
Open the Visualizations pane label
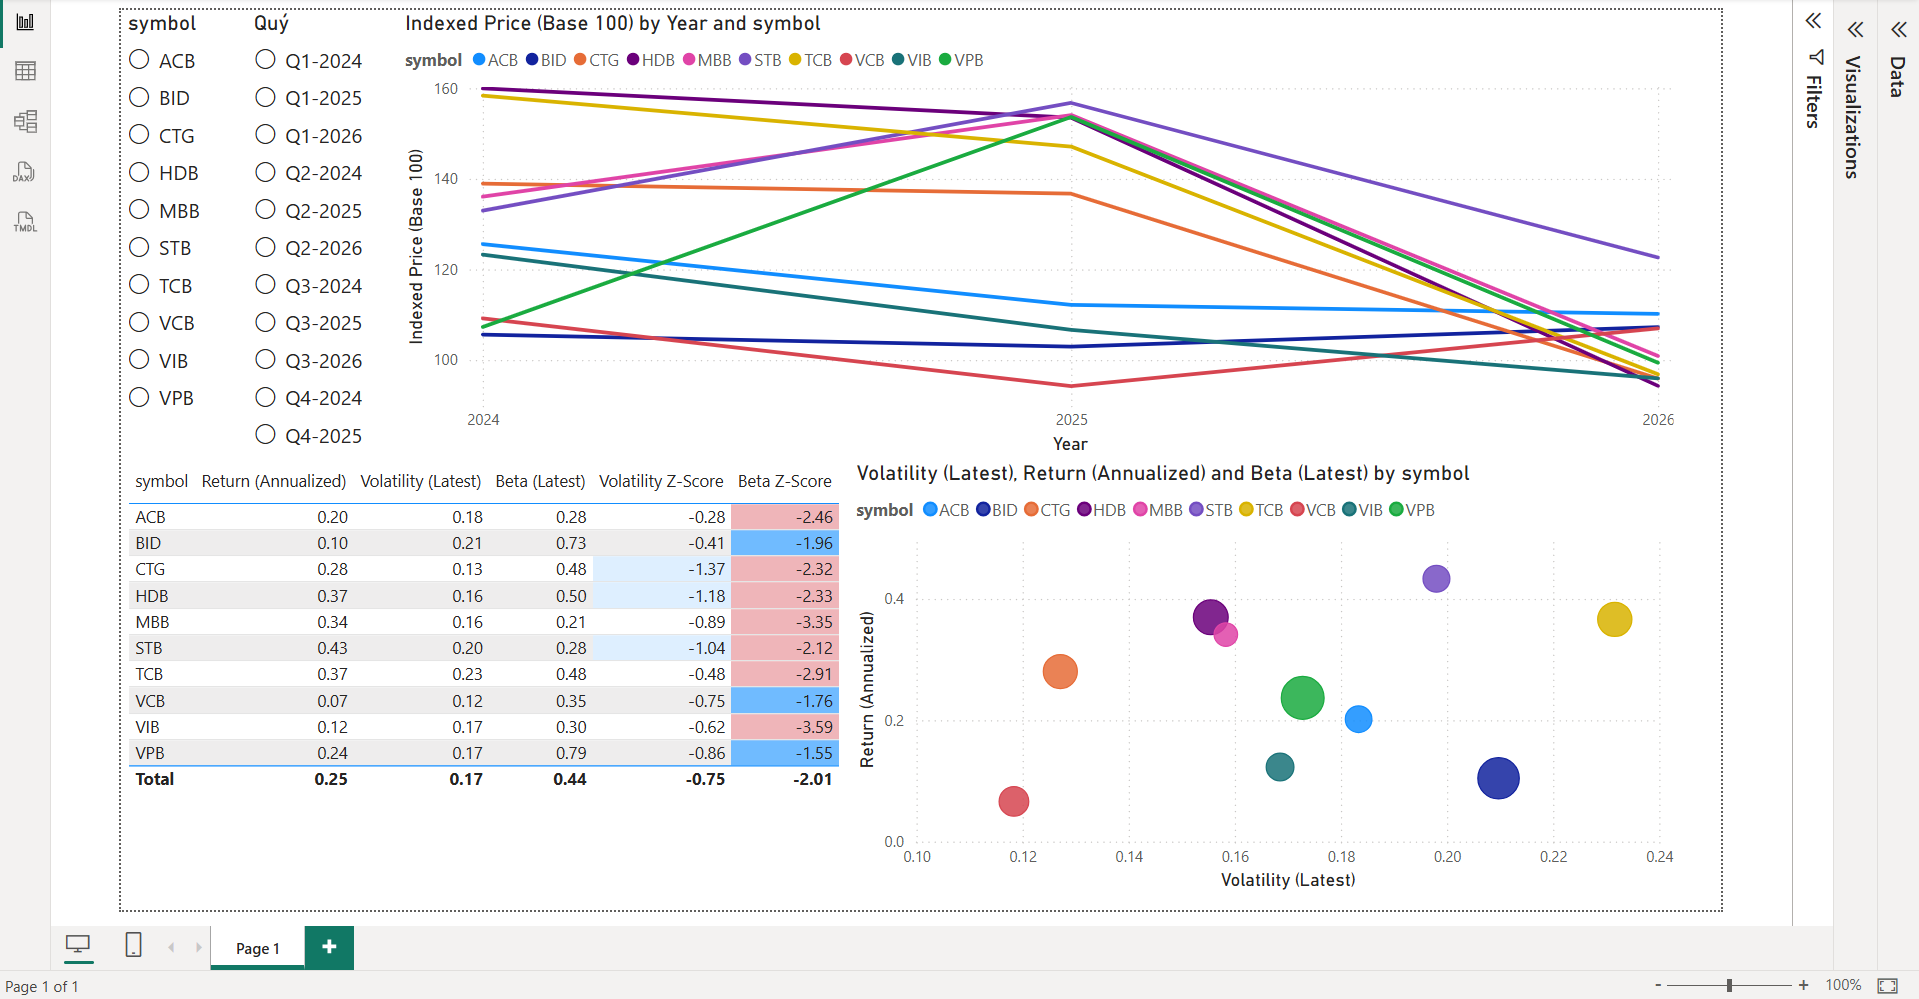(x=1853, y=117)
